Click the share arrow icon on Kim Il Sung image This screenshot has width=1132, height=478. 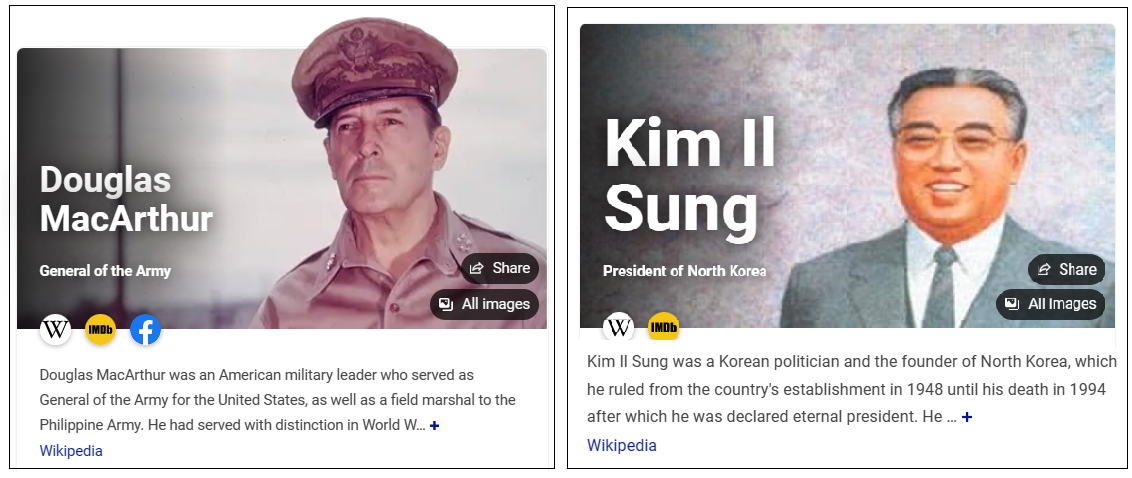pyautogui.click(x=1044, y=270)
